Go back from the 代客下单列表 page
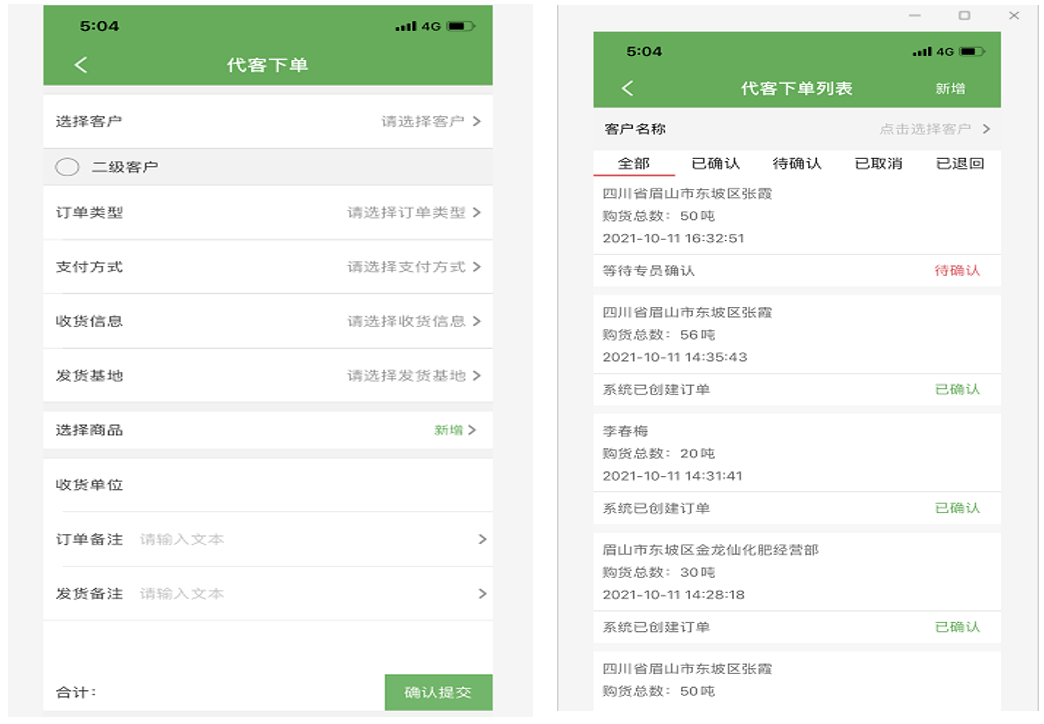 pyautogui.click(x=627, y=88)
